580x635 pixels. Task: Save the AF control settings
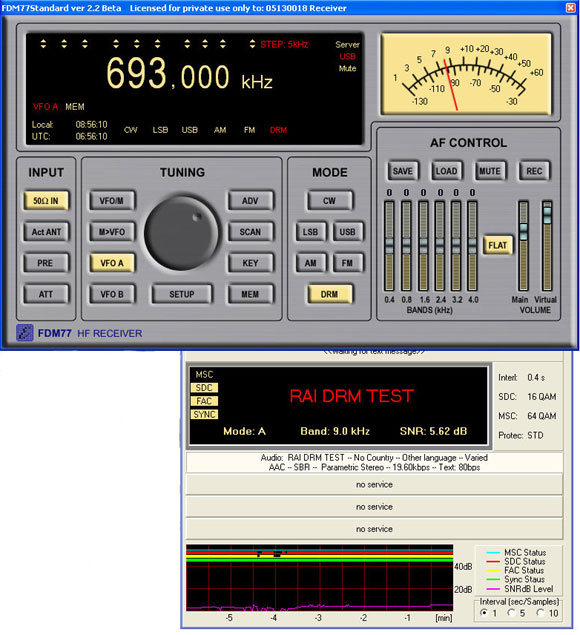[x=403, y=171]
